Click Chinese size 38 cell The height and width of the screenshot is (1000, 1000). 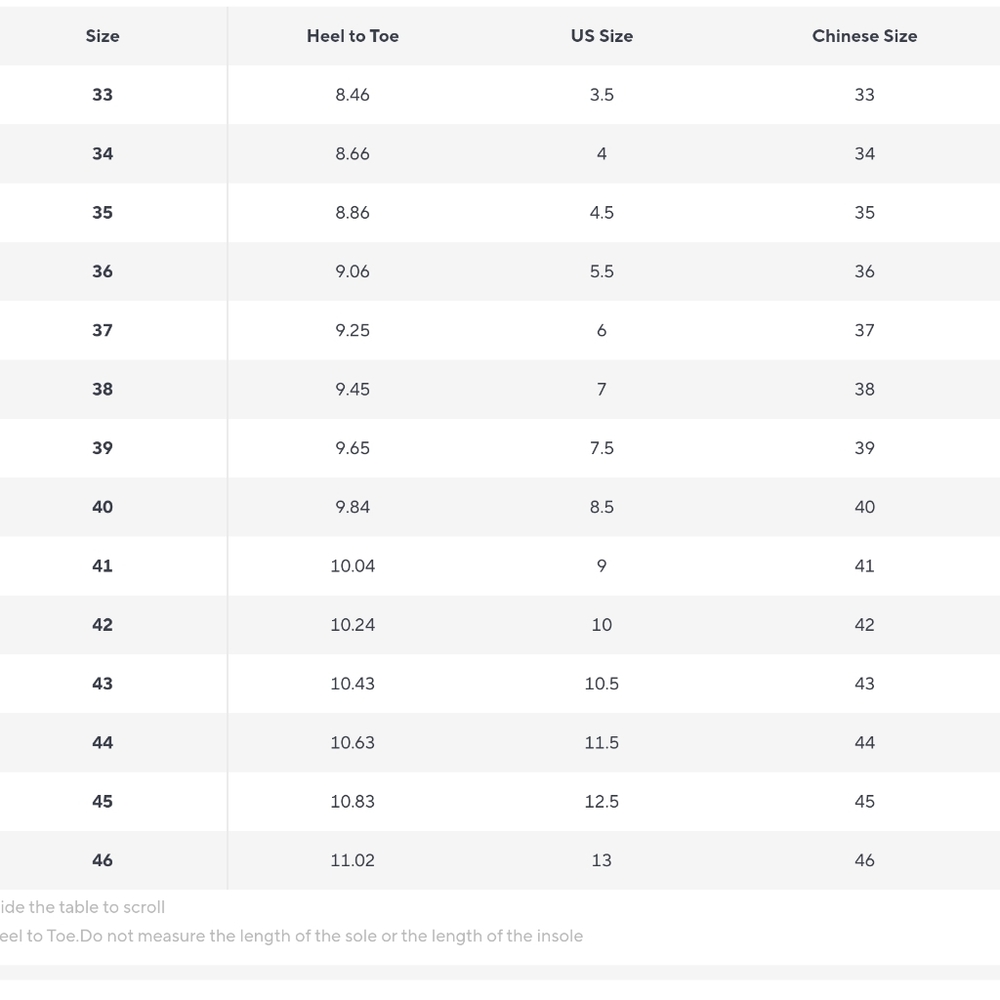pos(864,389)
